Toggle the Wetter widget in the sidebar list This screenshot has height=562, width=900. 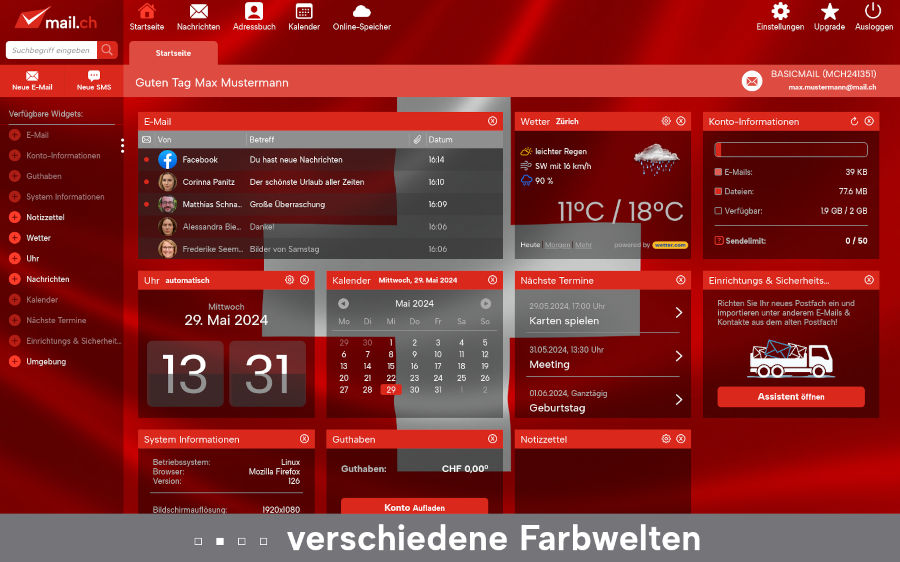click(15, 238)
